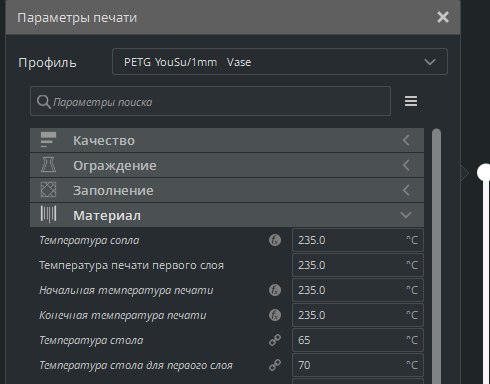
Task: Click the fx icon beside Начальная температура печати
Action: (275, 290)
